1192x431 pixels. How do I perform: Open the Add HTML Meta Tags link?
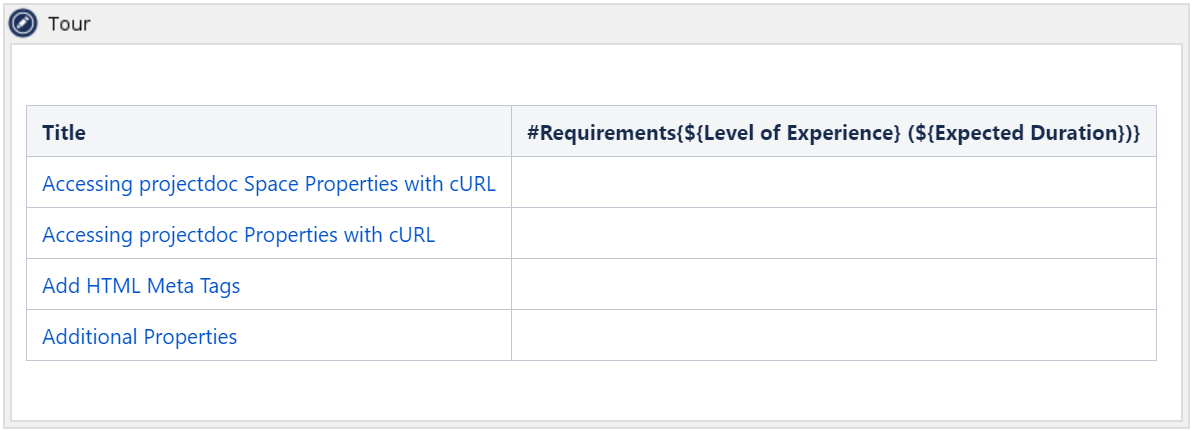click(141, 286)
